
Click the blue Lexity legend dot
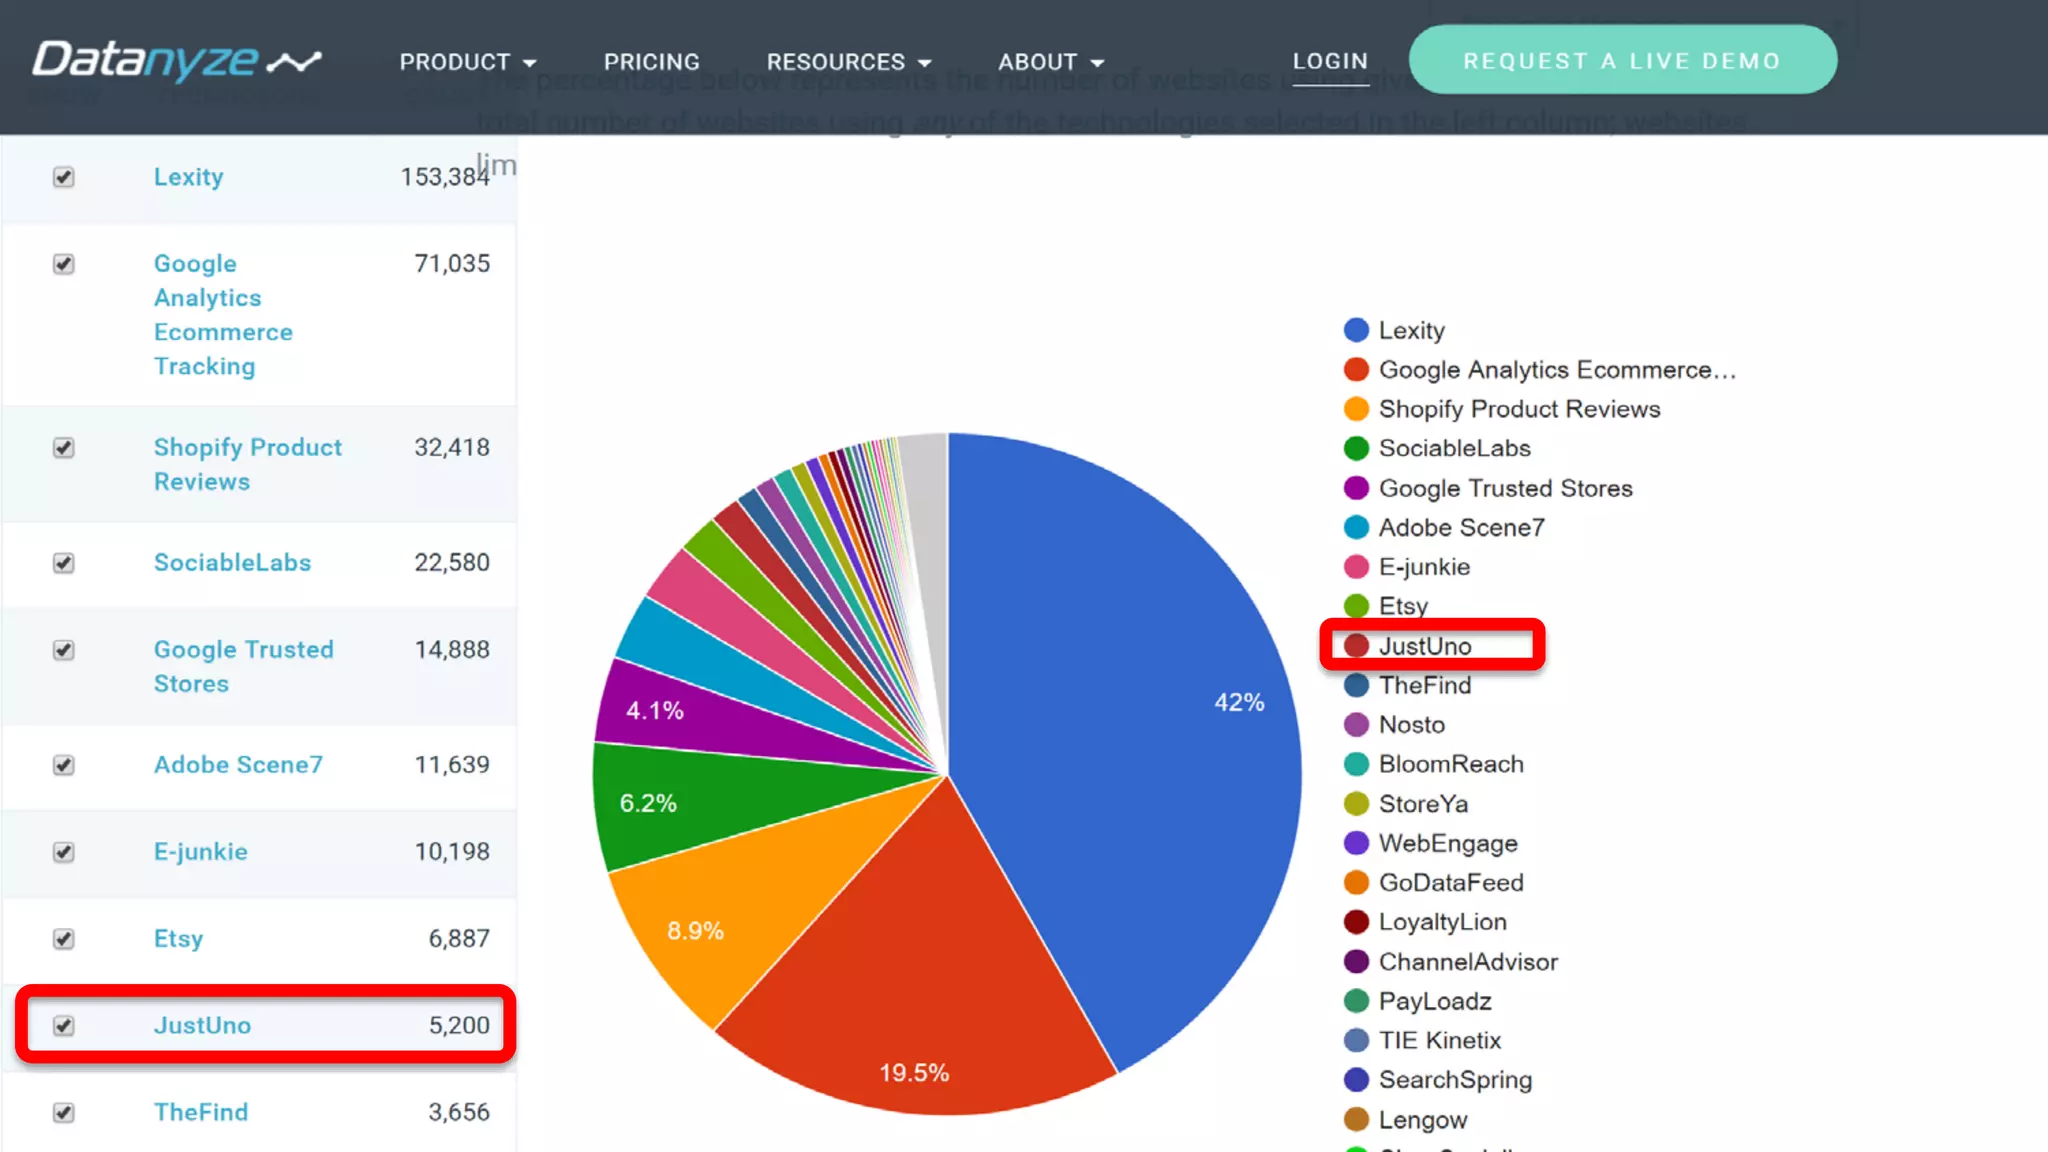[1356, 330]
